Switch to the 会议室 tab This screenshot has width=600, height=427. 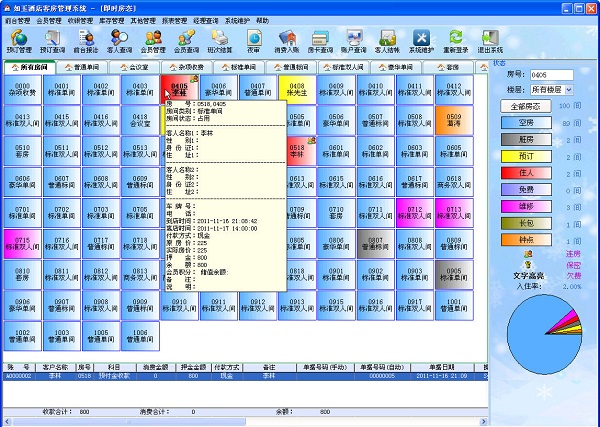(134, 67)
